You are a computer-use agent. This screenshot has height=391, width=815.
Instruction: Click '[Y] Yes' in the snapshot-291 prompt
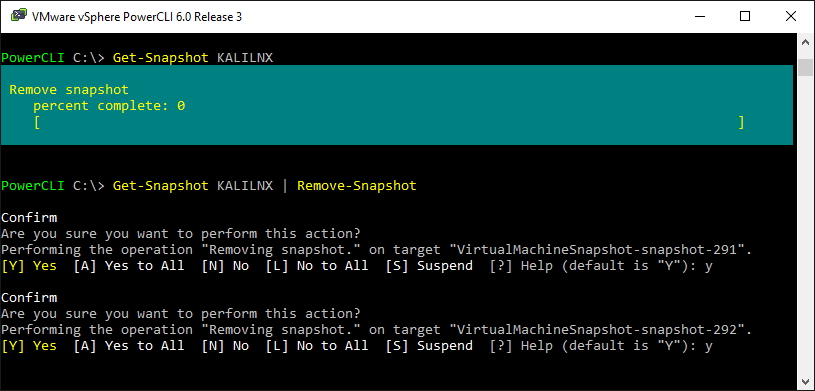29,266
